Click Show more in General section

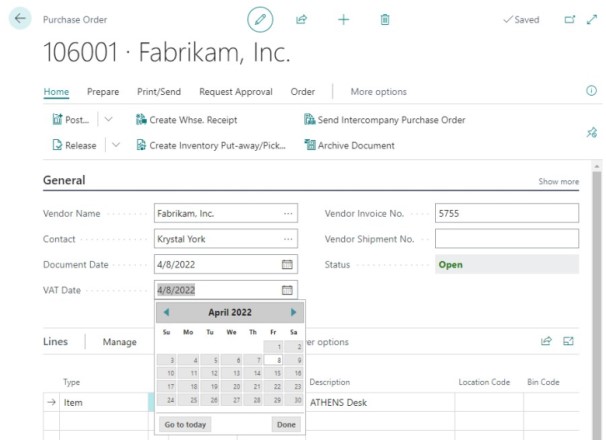pyautogui.click(x=558, y=181)
